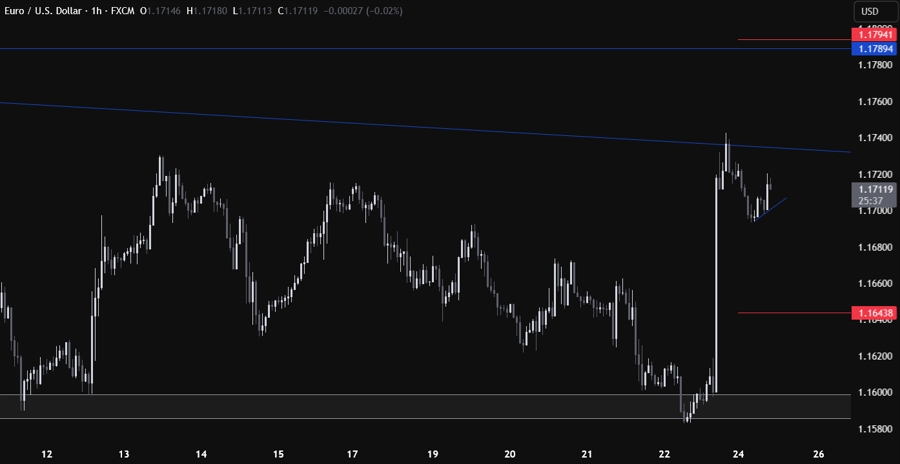Select the blue horizontal line at 1.17894
The image size is (900, 464).
(x=400, y=48)
